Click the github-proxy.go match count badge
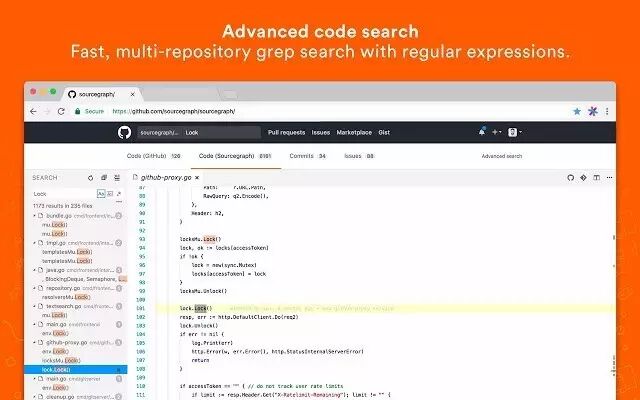This screenshot has height=400, width=640. [x=119, y=342]
